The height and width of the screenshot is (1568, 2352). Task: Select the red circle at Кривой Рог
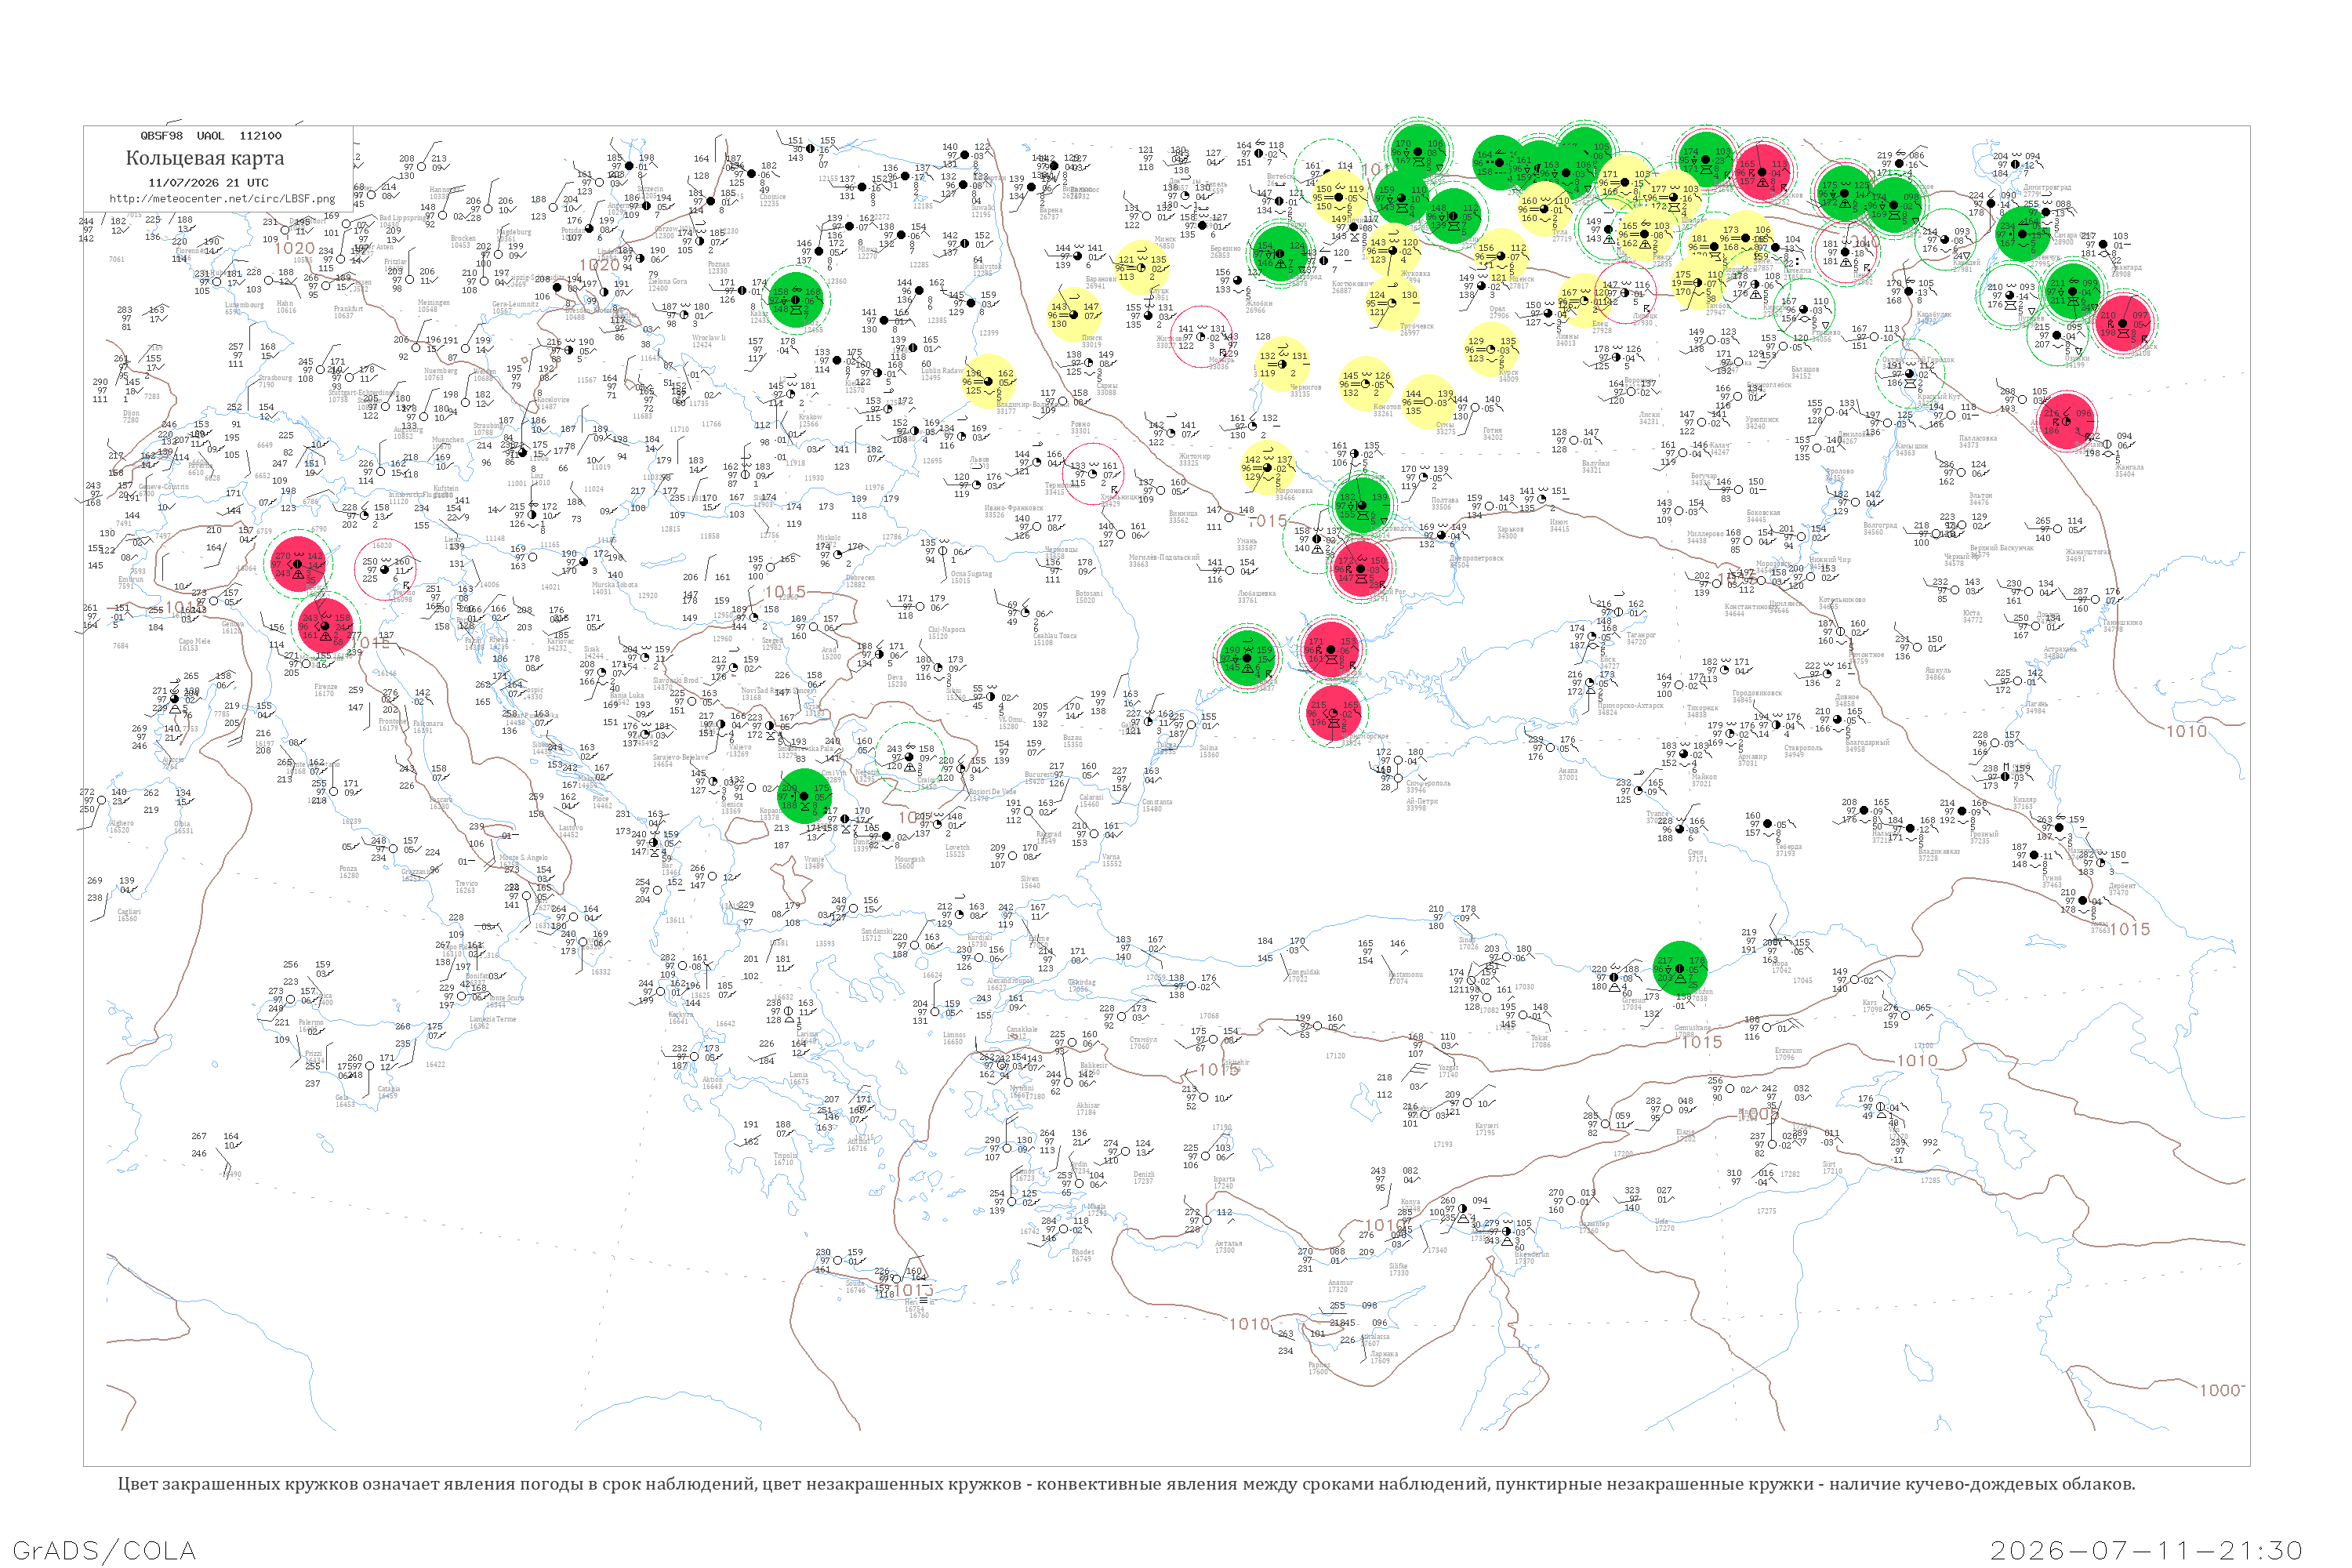point(1361,569)
